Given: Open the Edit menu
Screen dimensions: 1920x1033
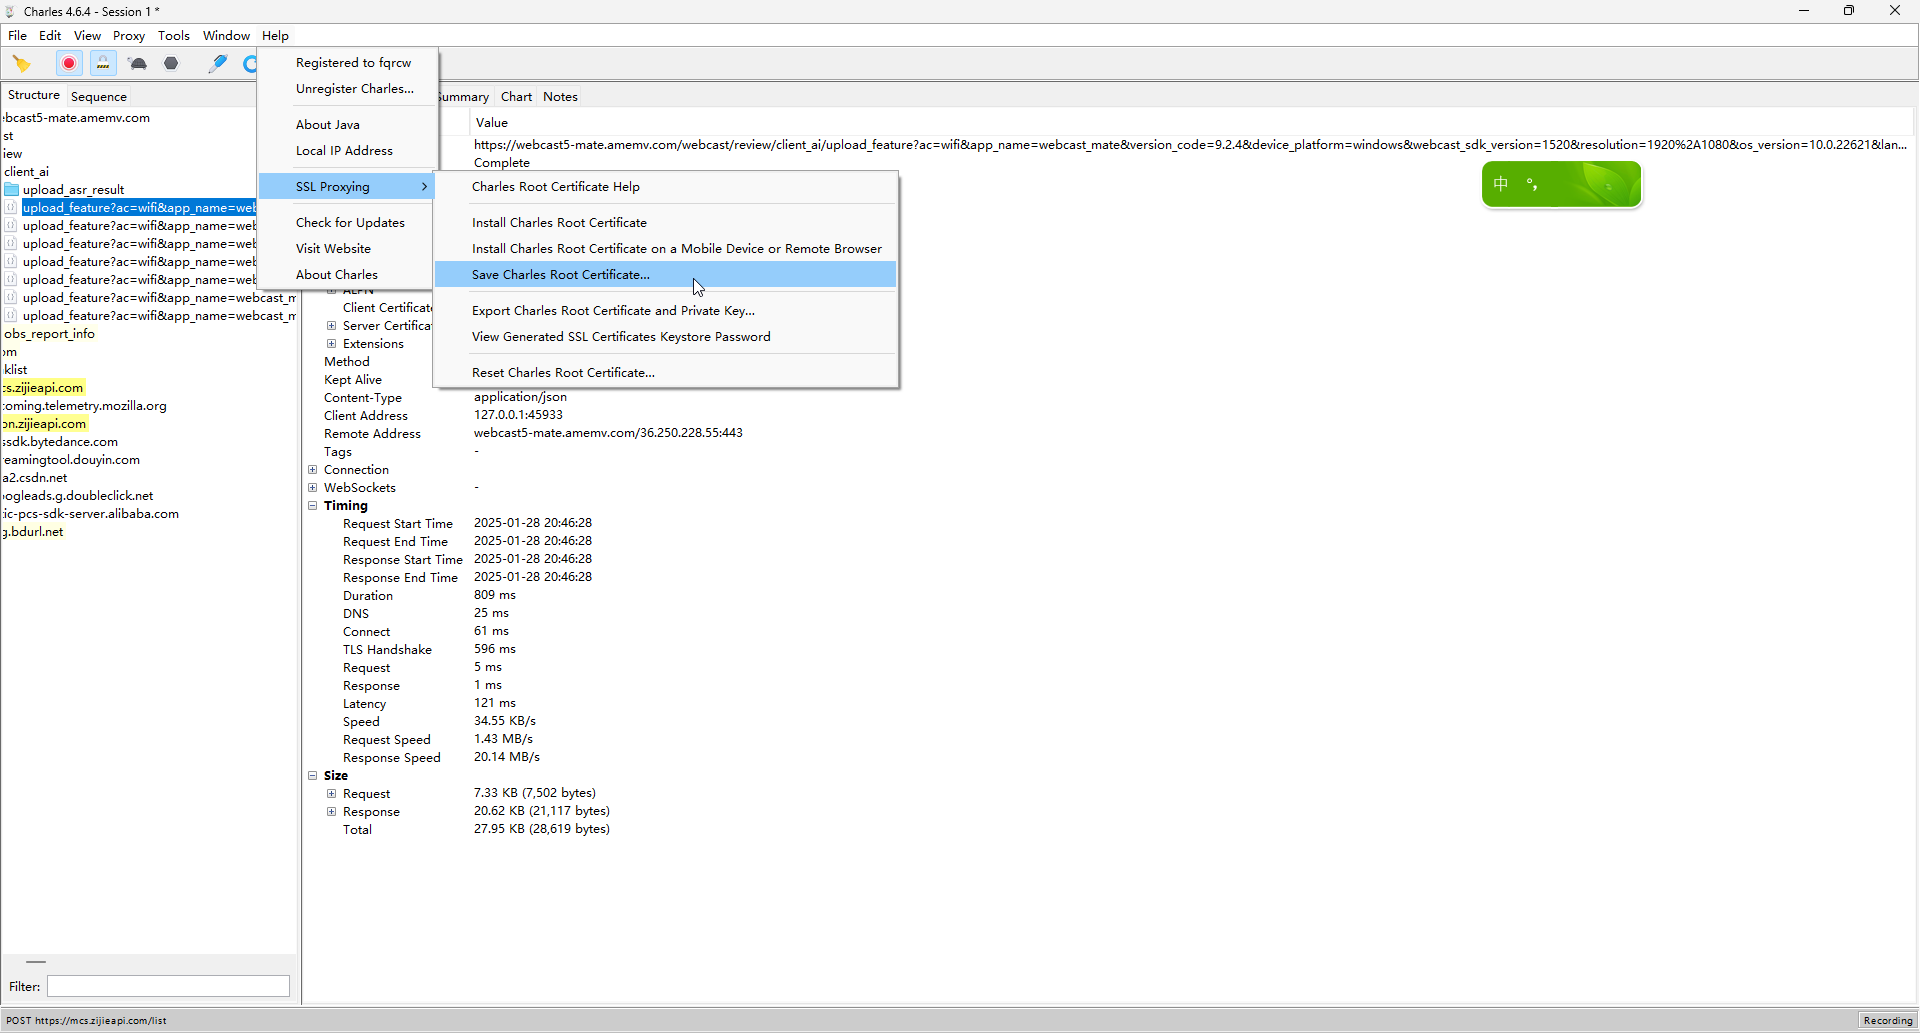Looking at the screenshot, I should tap(50, 36).
